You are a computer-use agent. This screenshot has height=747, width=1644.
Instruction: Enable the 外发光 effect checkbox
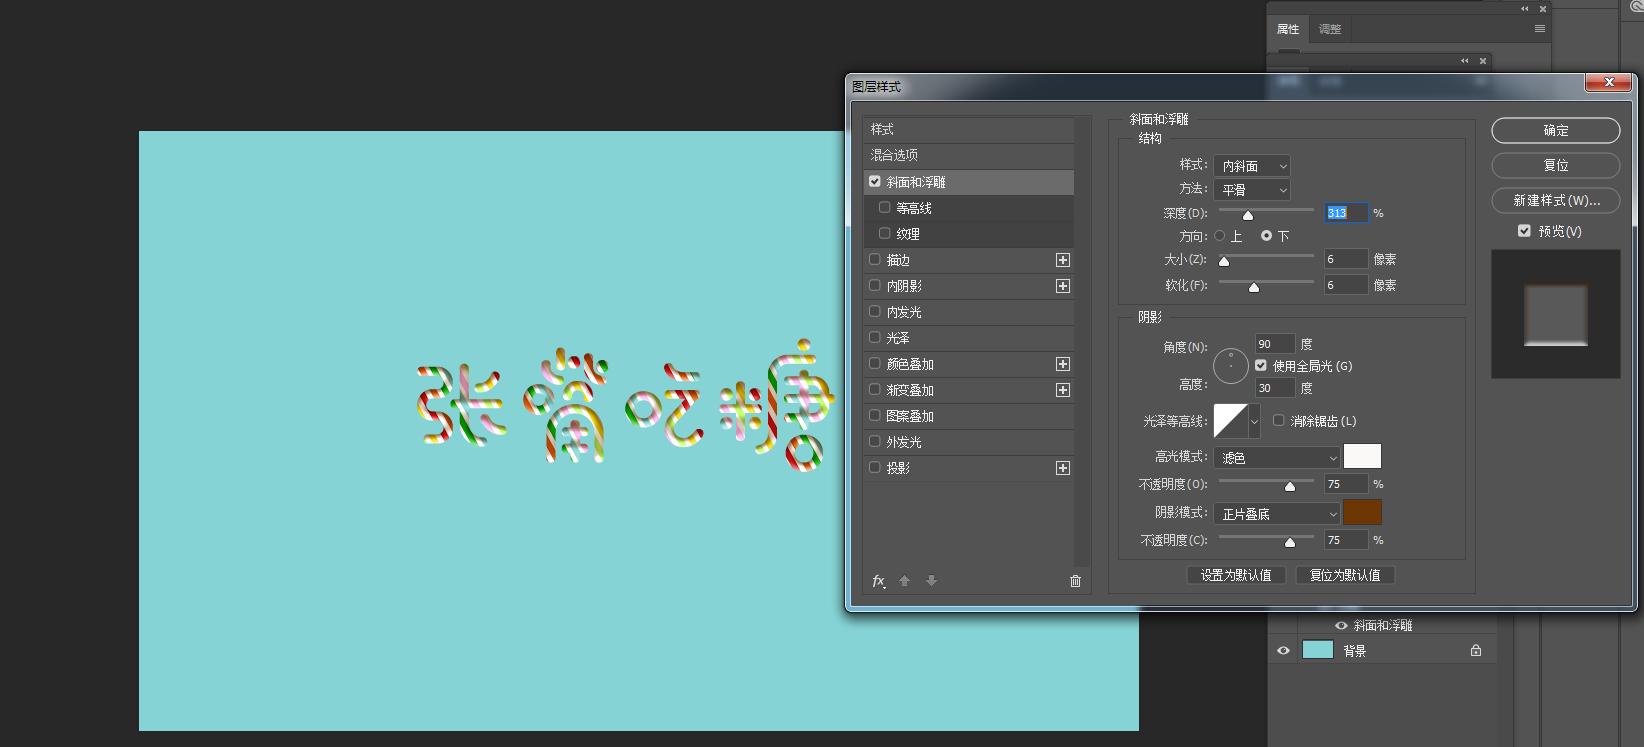tap(875, 442)
